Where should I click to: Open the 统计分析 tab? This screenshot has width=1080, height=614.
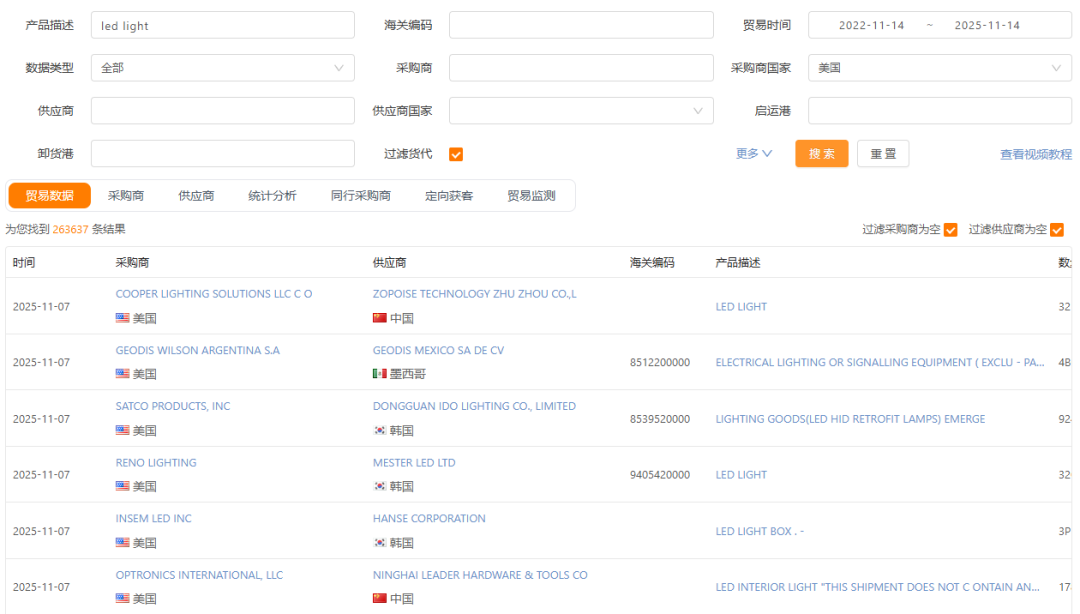pos(272,196)
